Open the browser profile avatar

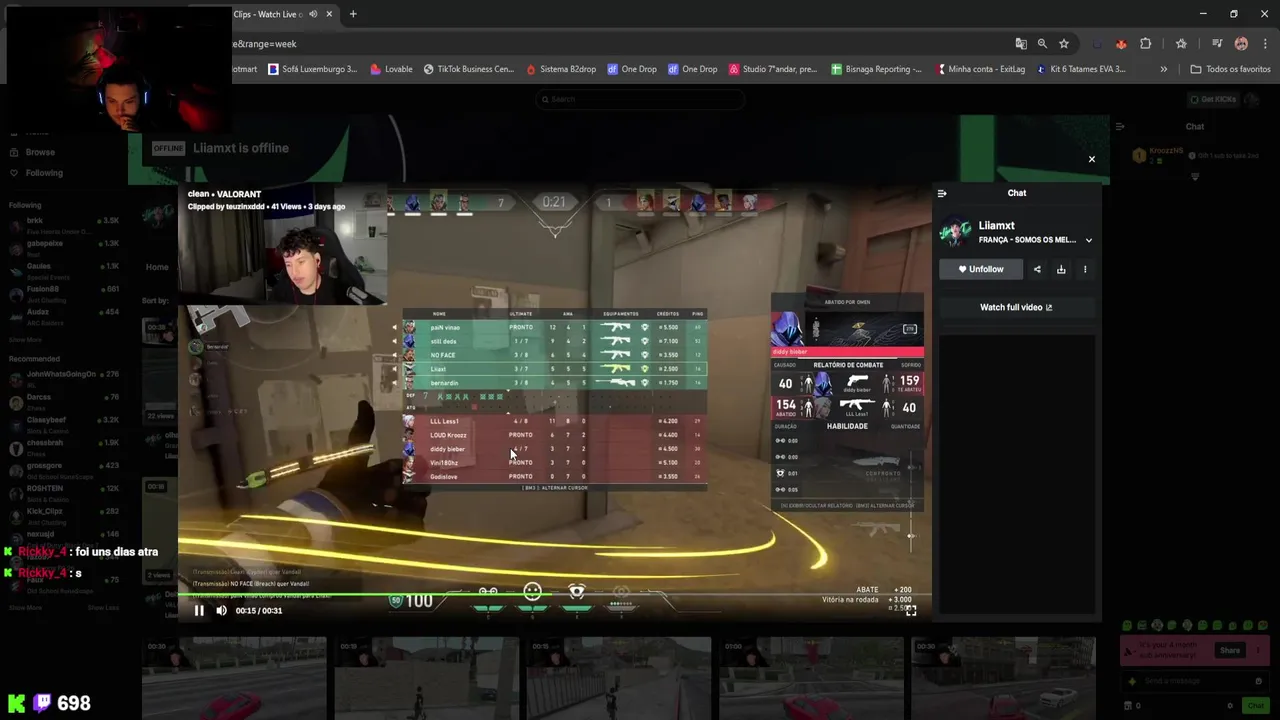tap(1241, 44)
